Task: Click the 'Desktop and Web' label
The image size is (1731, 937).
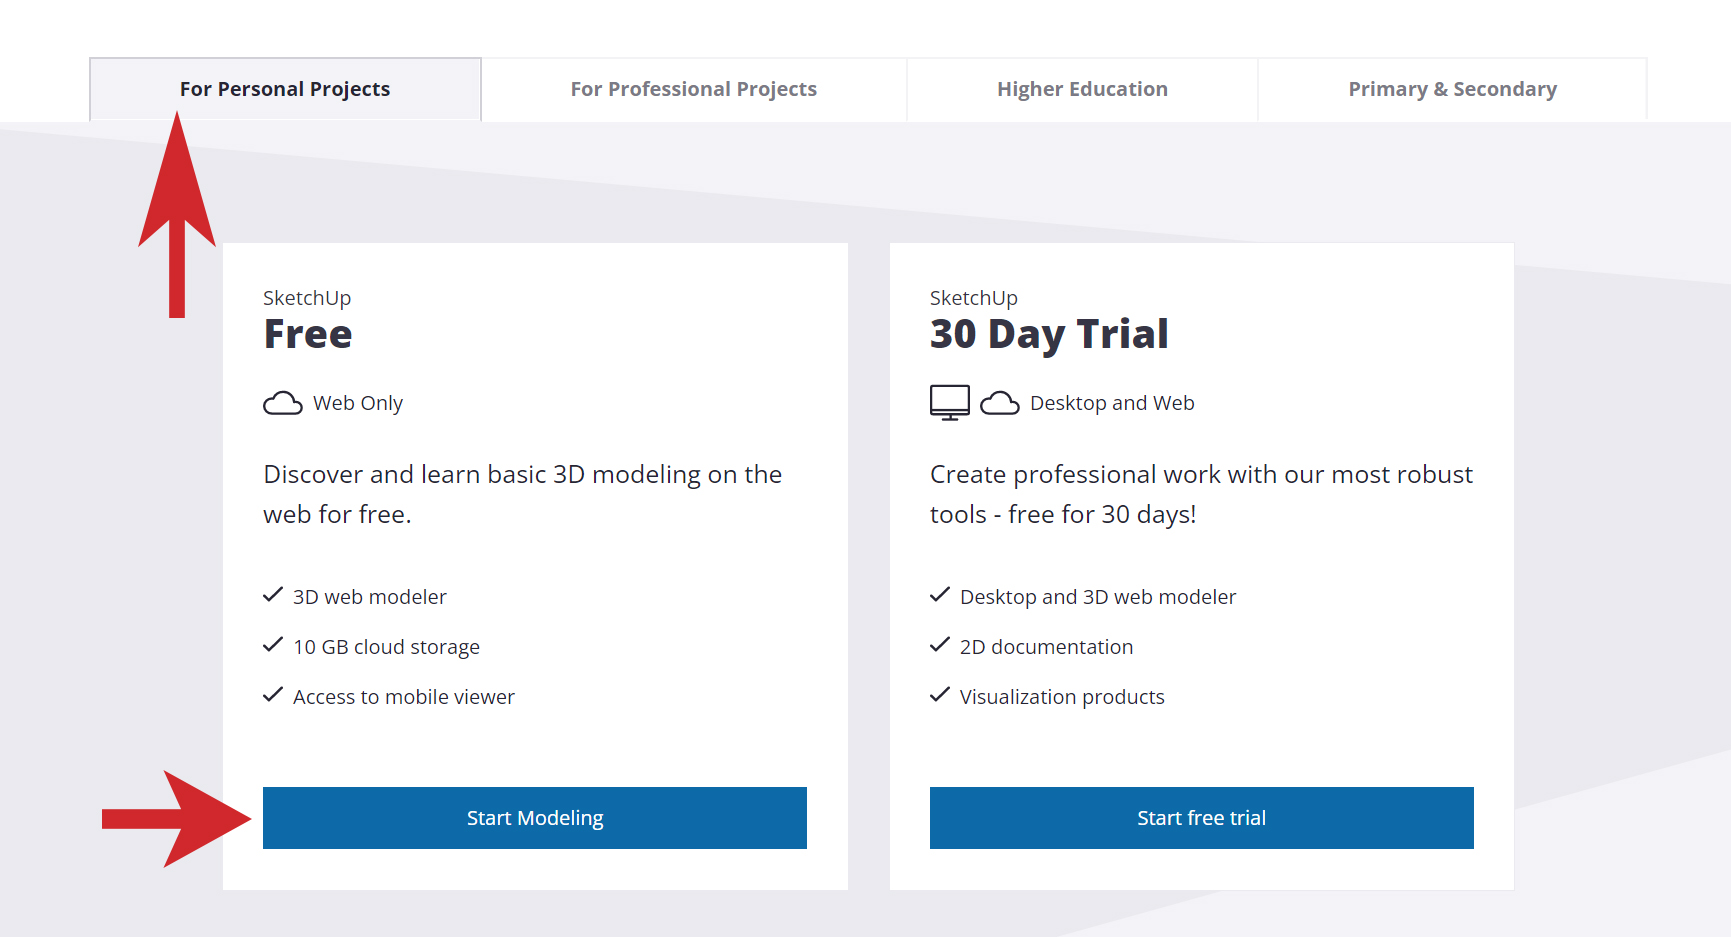Action: (x=1112, y=403)
